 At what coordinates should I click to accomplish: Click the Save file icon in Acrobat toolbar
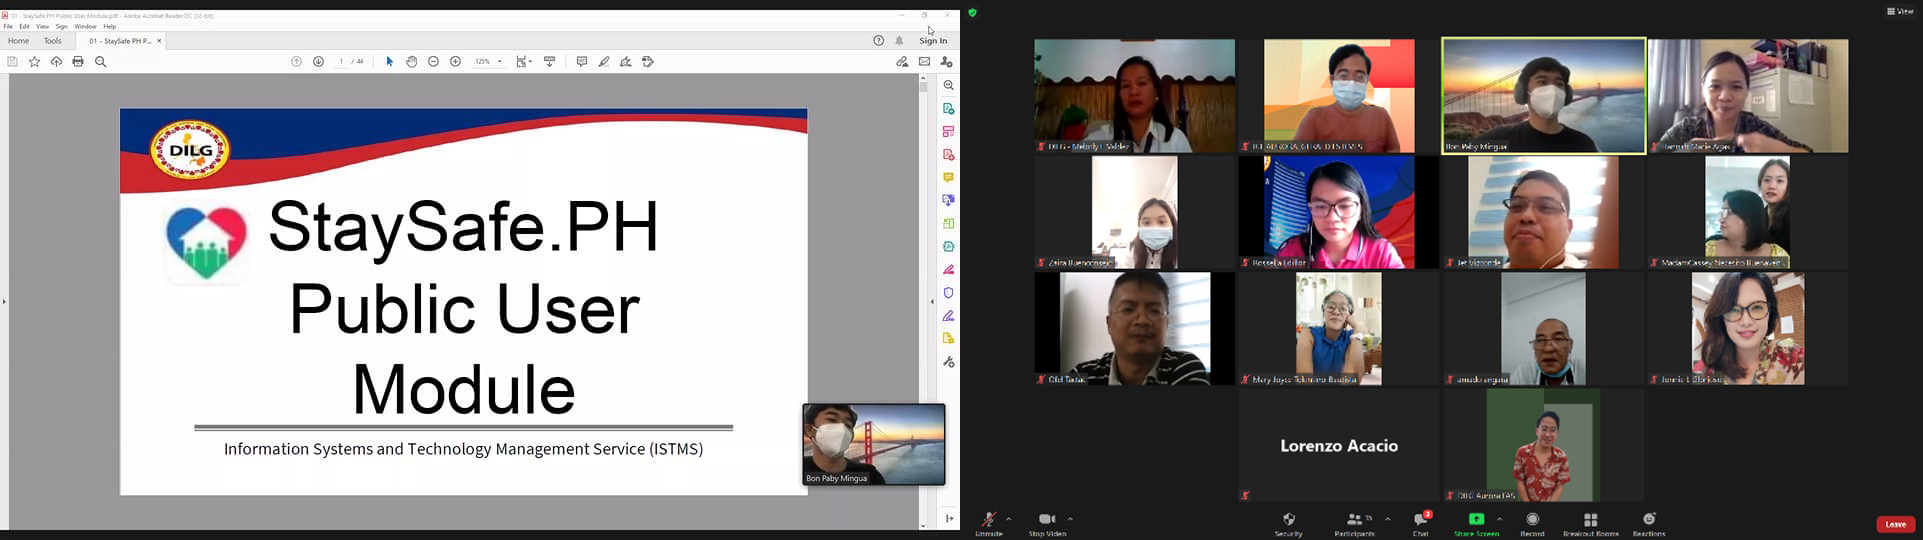(x=12, y=62)
